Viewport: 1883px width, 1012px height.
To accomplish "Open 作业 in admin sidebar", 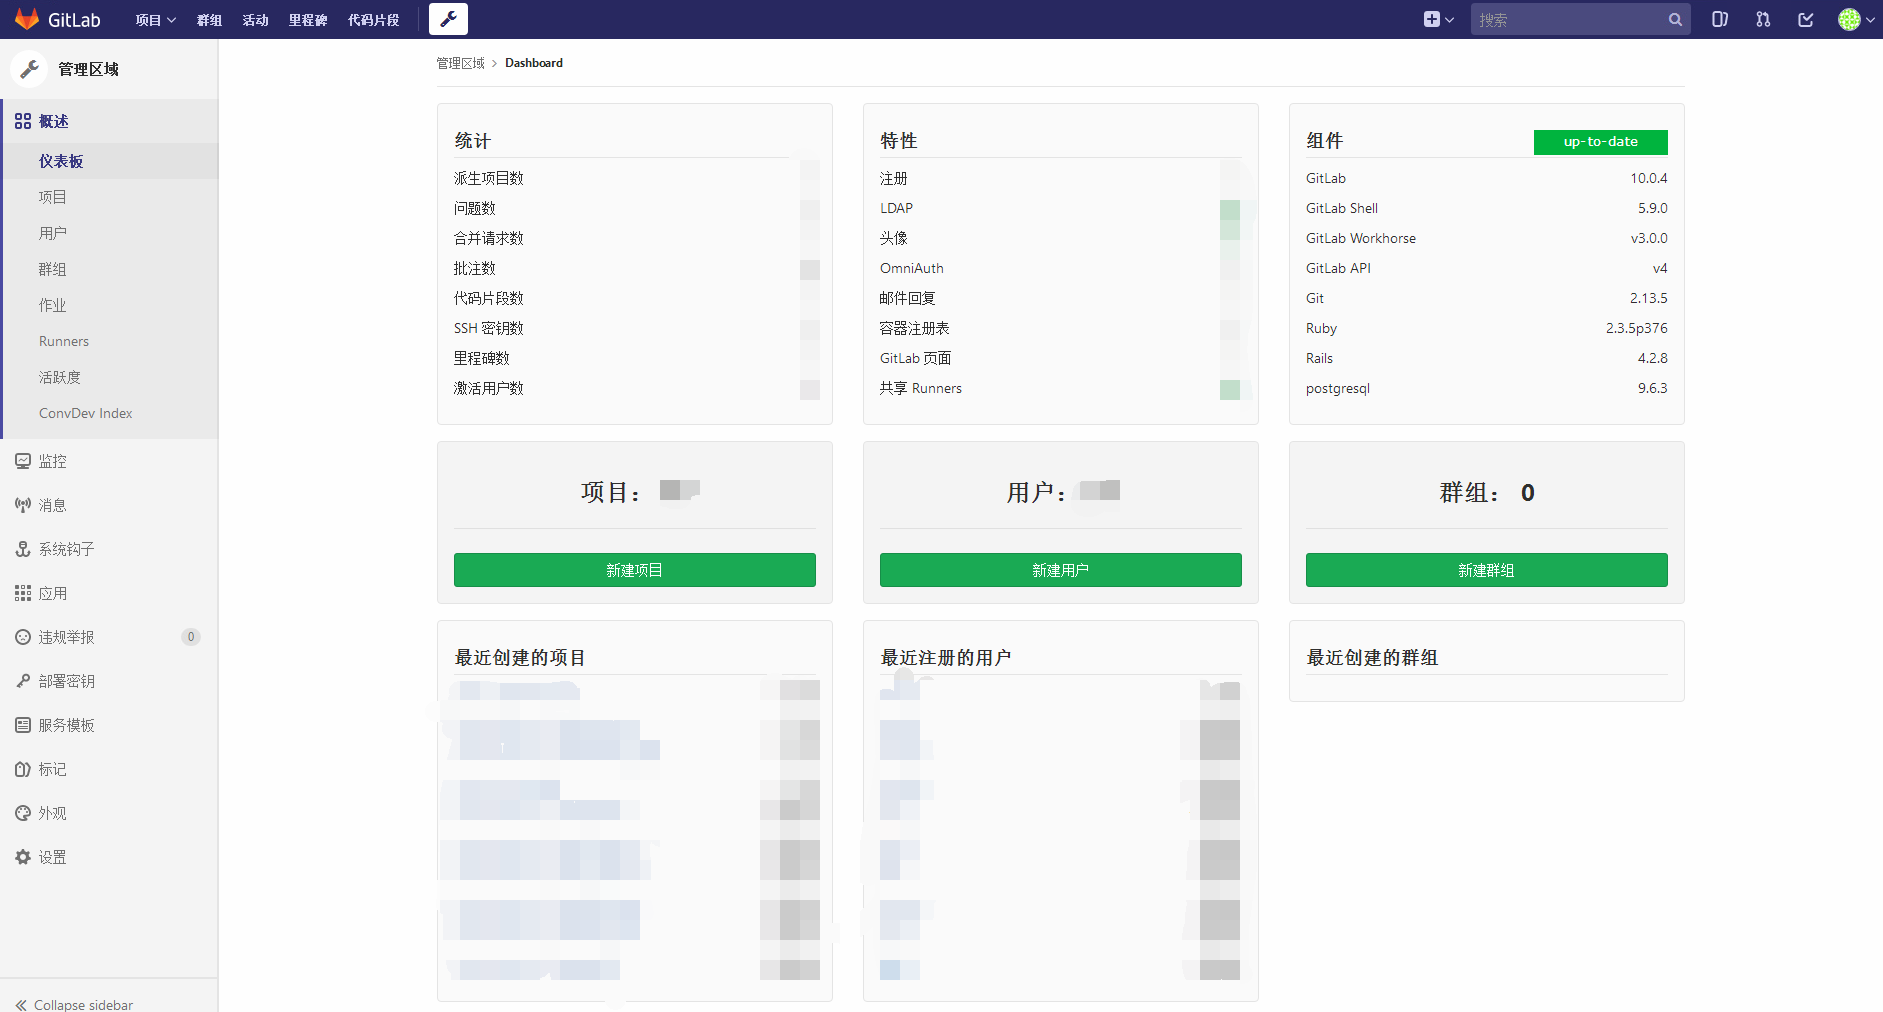I will tap(53, 305).
